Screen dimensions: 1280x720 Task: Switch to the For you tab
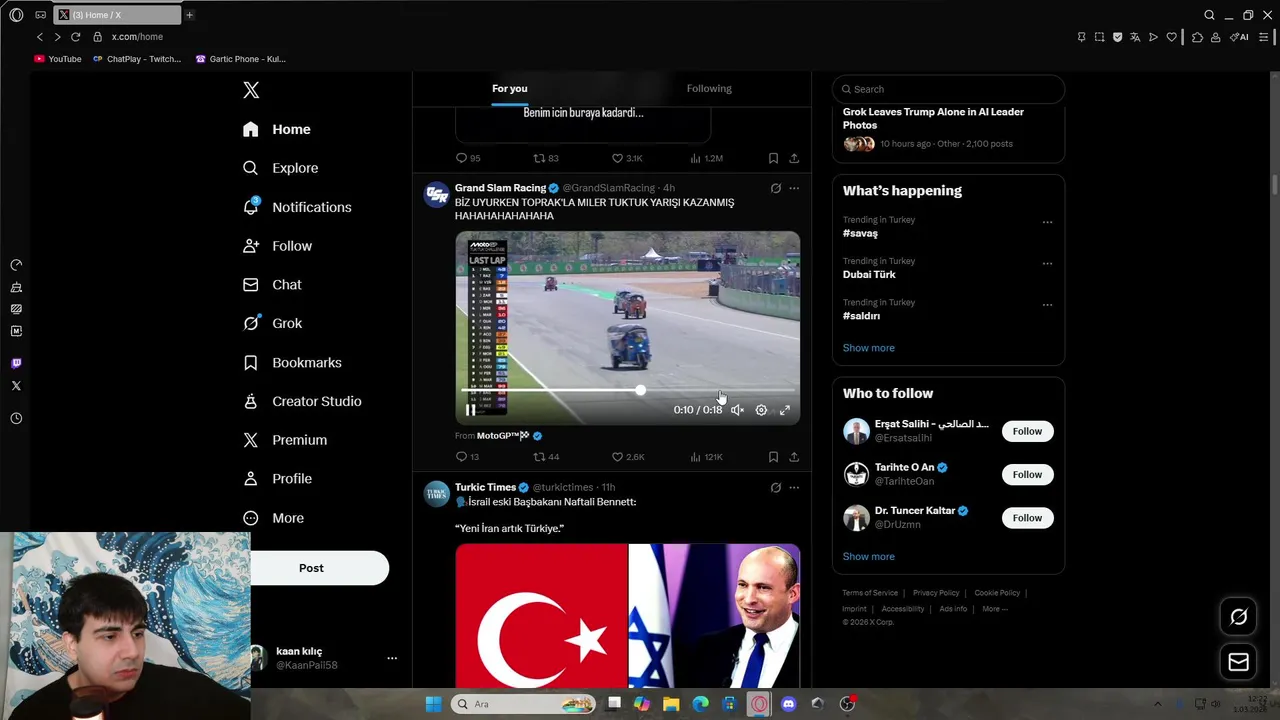pyautogui.click(x=510, y=89)
